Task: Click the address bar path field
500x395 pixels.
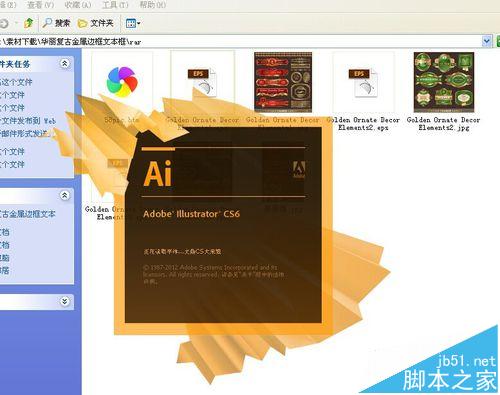Action: point(240,41)
